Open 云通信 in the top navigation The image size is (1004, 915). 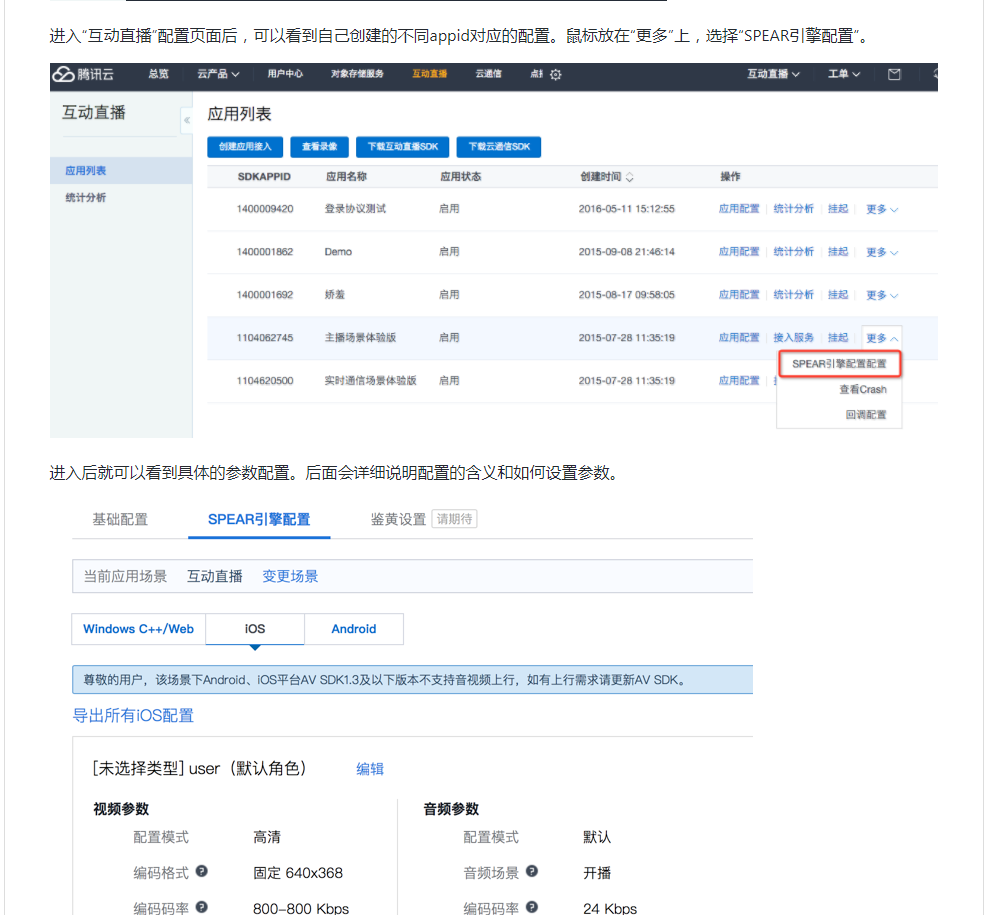[x=489, y=74]
